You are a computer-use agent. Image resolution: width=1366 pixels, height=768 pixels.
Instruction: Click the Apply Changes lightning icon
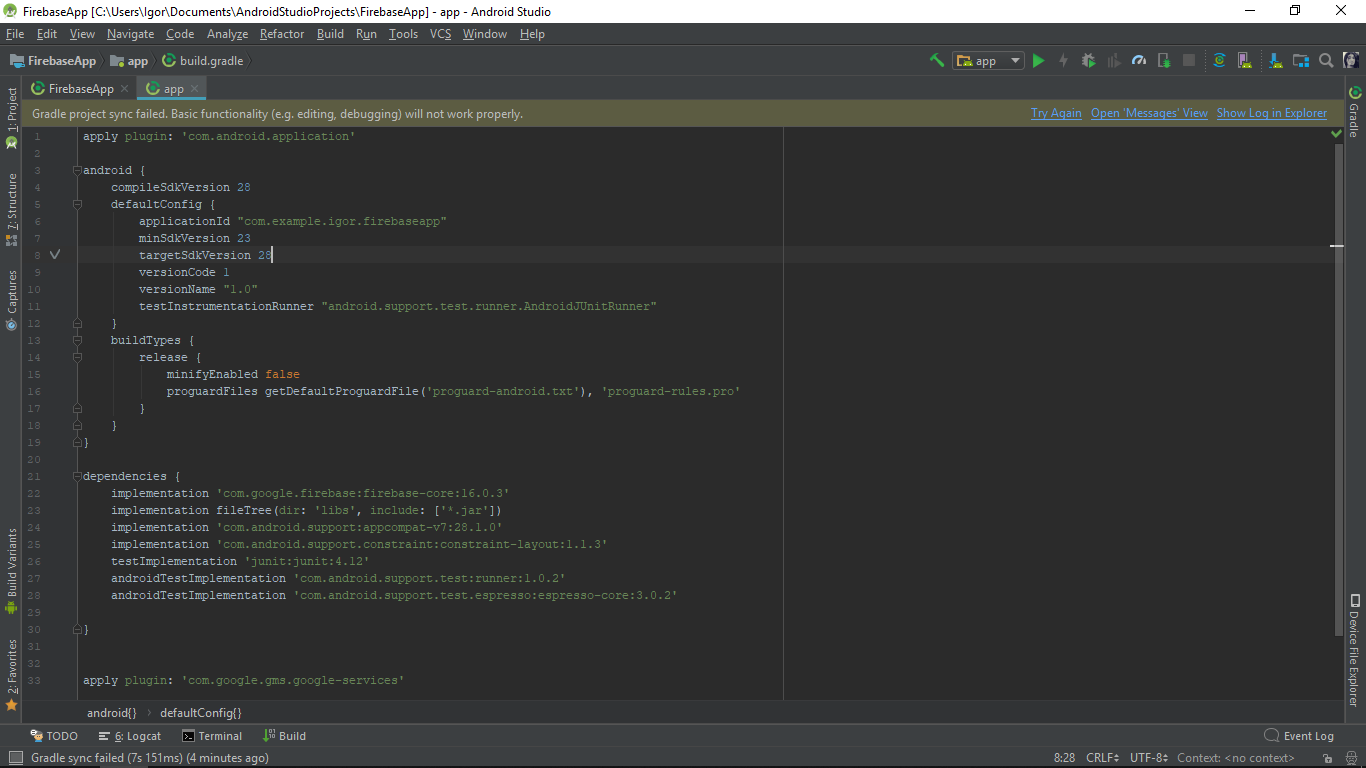click(1063, 61)
